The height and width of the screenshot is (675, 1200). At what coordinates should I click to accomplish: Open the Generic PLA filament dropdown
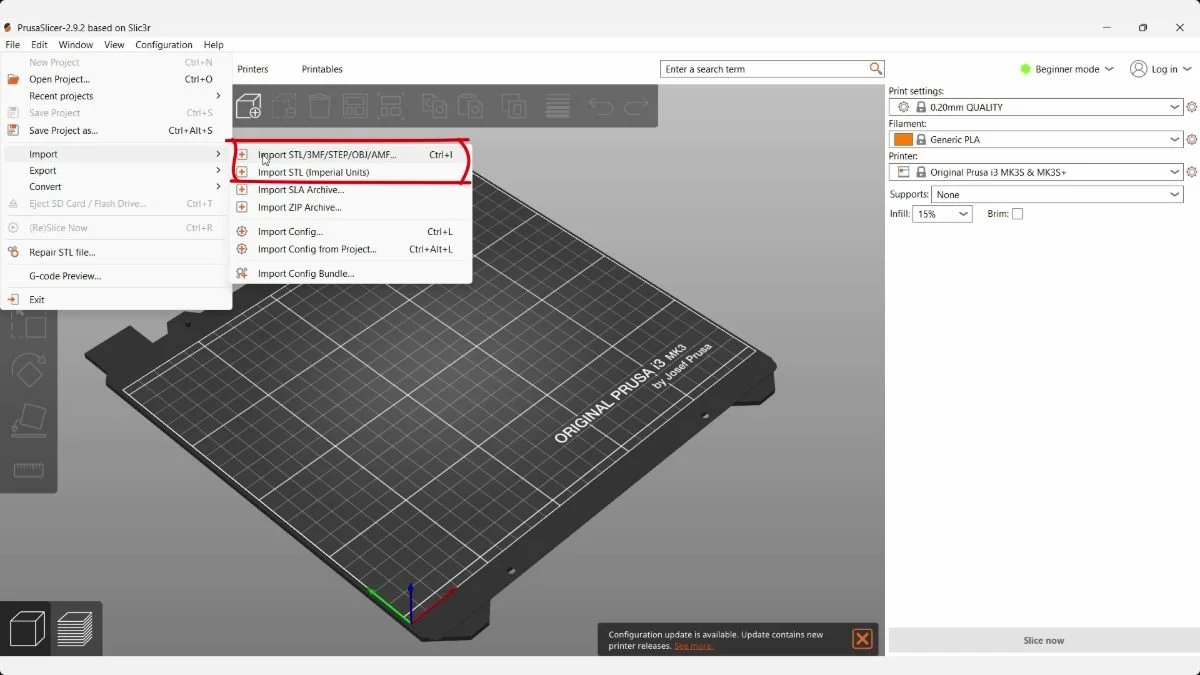(x=1036, y=139)
